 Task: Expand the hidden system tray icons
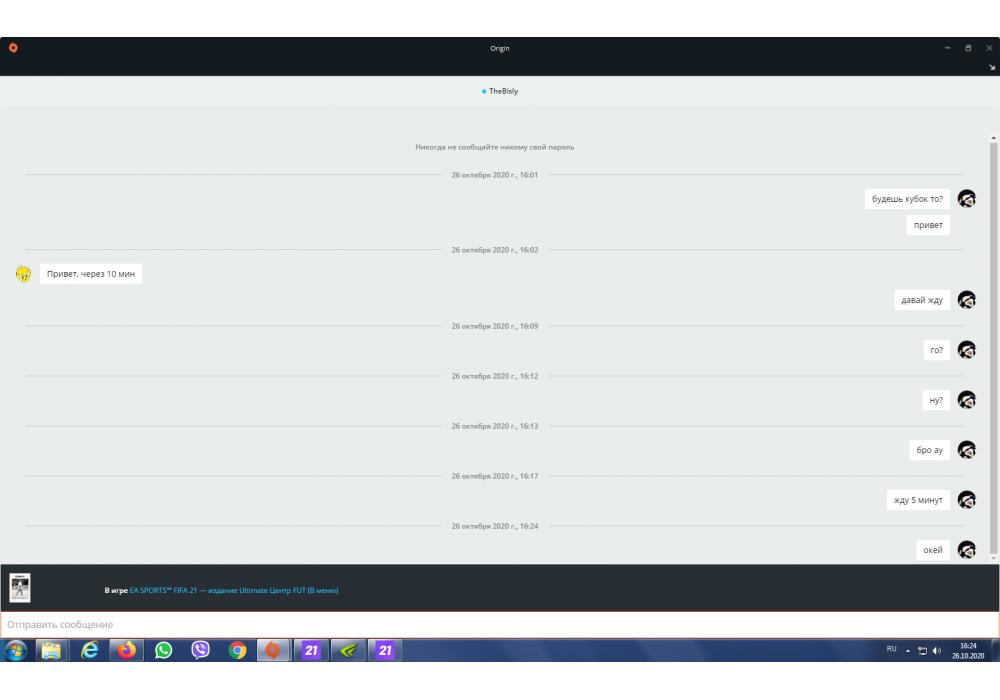click(908, 650)
